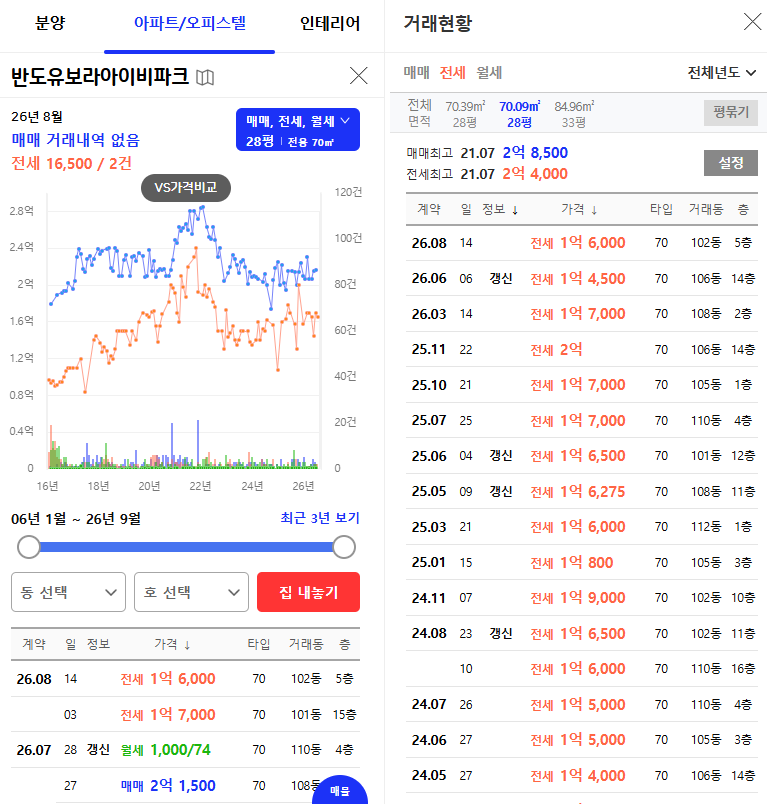Sort by 가격 arrow in lower-left table
The height and width of the screenshot is (804, 767).
(x=187, y=645)
